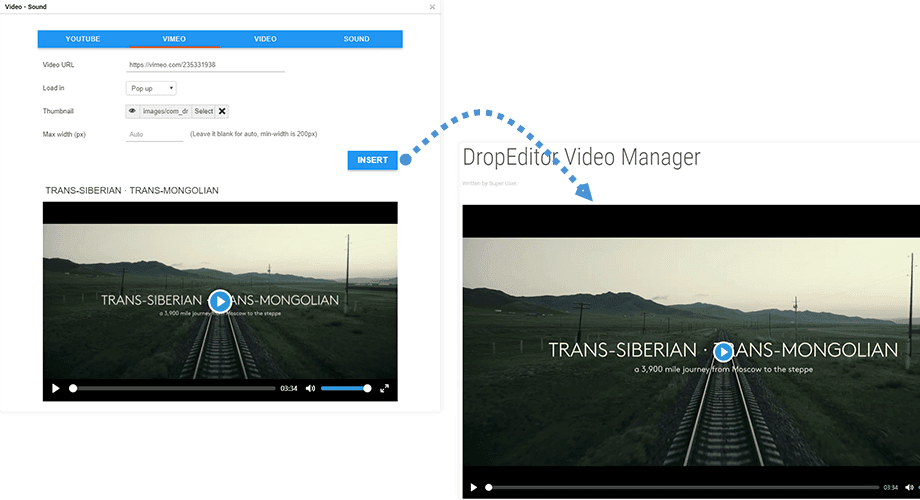920x500 pixels.
Task: Close the Video - Sound dialog
Action: coord(432,7)
